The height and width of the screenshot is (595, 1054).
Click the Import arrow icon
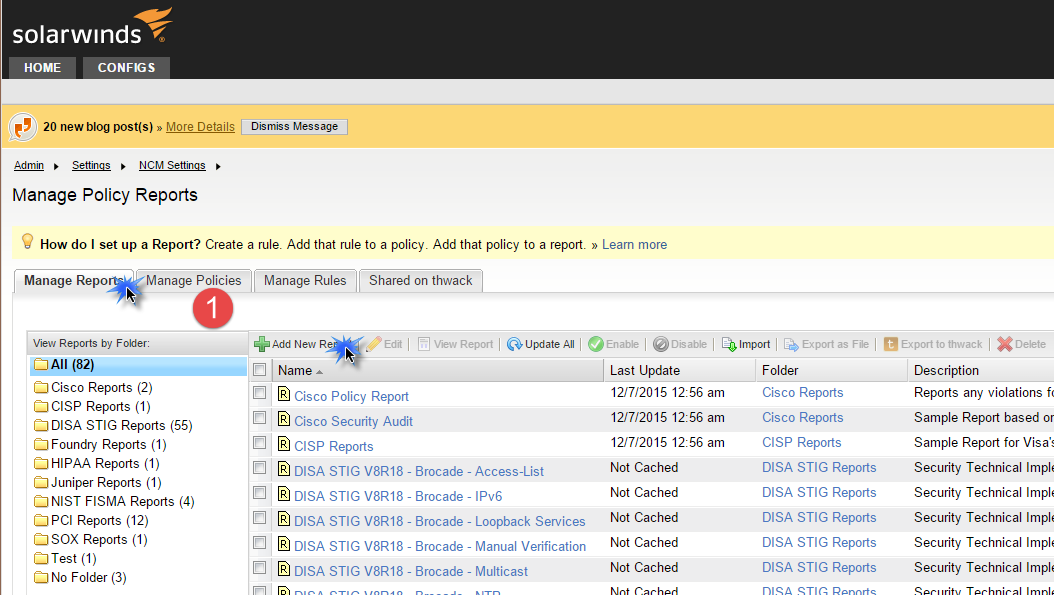tap(729, 344)
